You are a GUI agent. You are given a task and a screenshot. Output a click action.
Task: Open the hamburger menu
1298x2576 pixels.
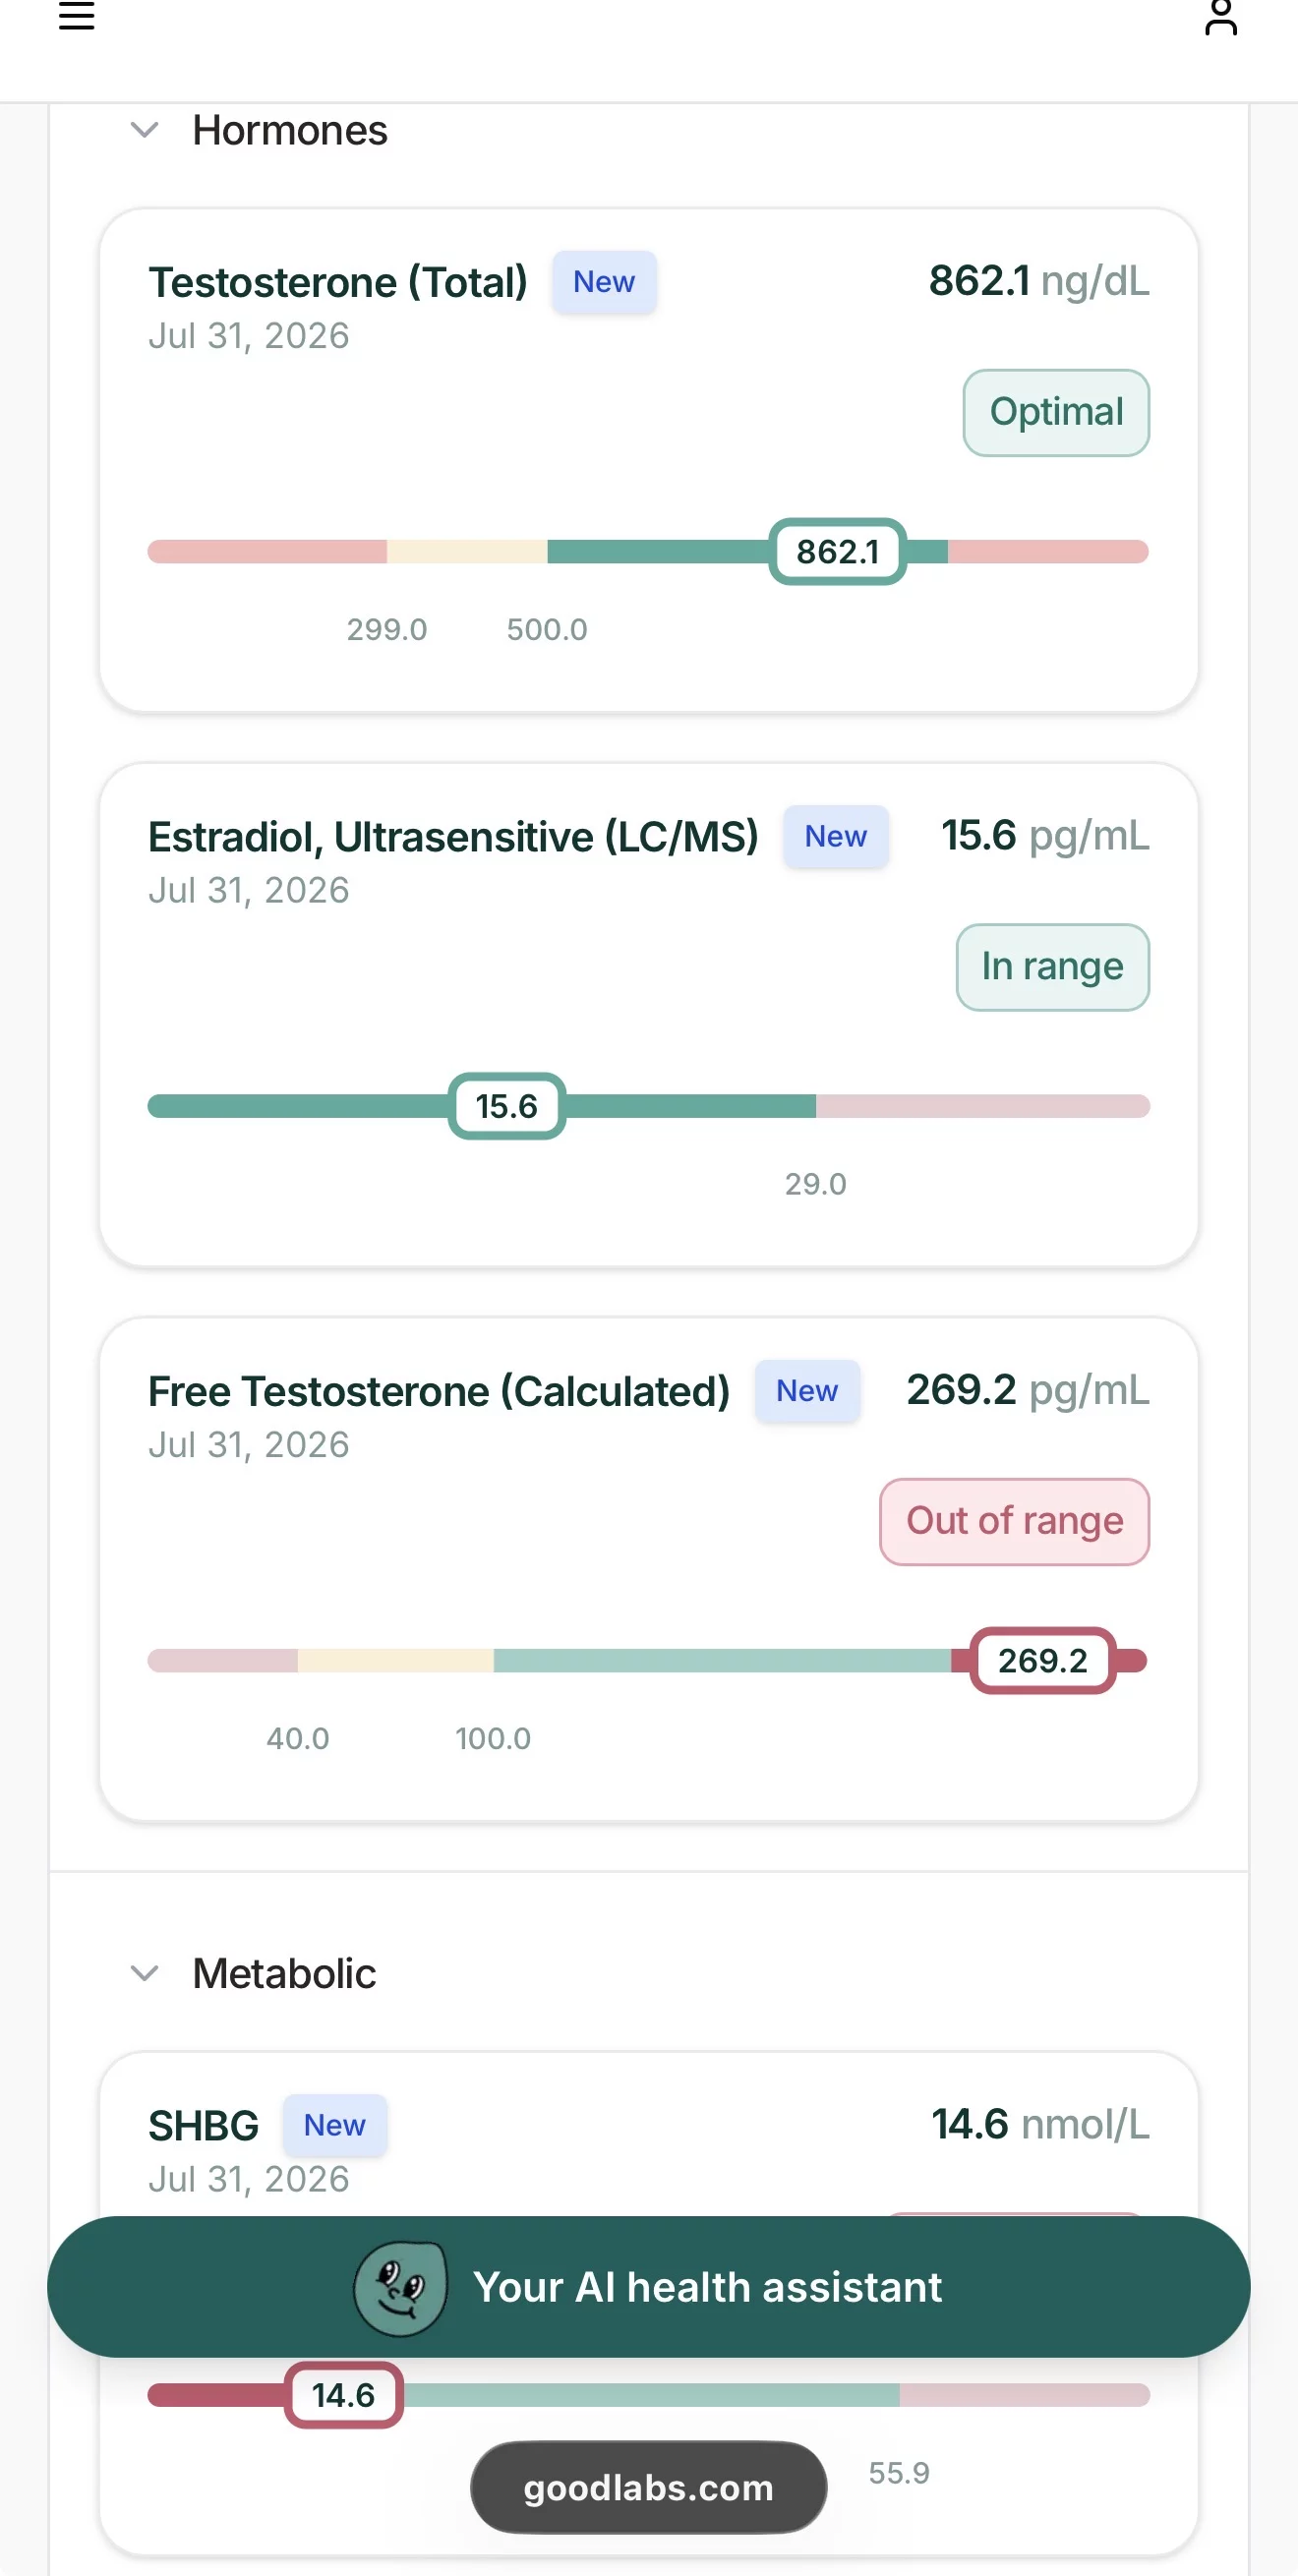point(76,15)
